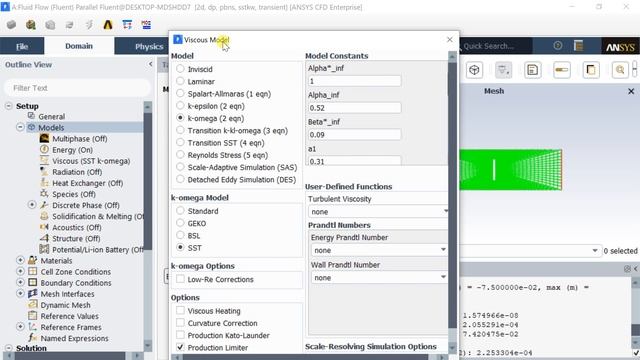Click the ANSYS 'A' toolbar icon

click(108, 25)
